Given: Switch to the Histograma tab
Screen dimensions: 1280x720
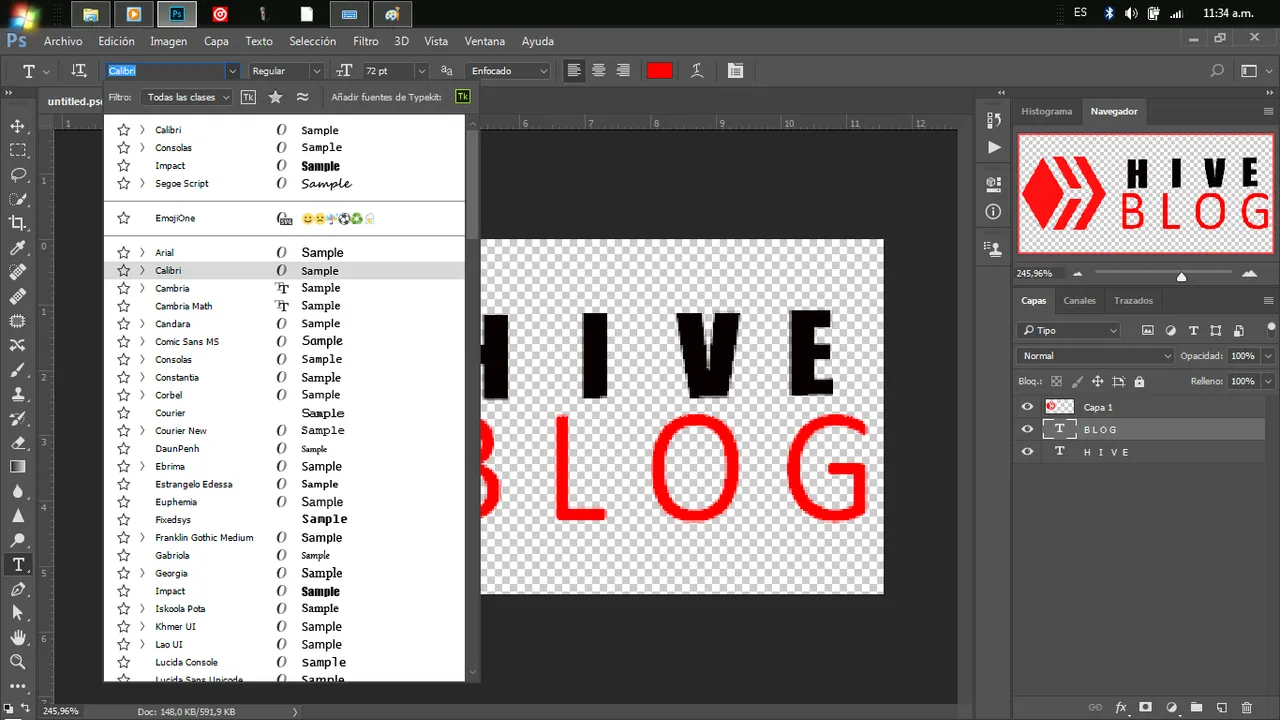Looking at the screenshot, I should [x=1046, y=111].
